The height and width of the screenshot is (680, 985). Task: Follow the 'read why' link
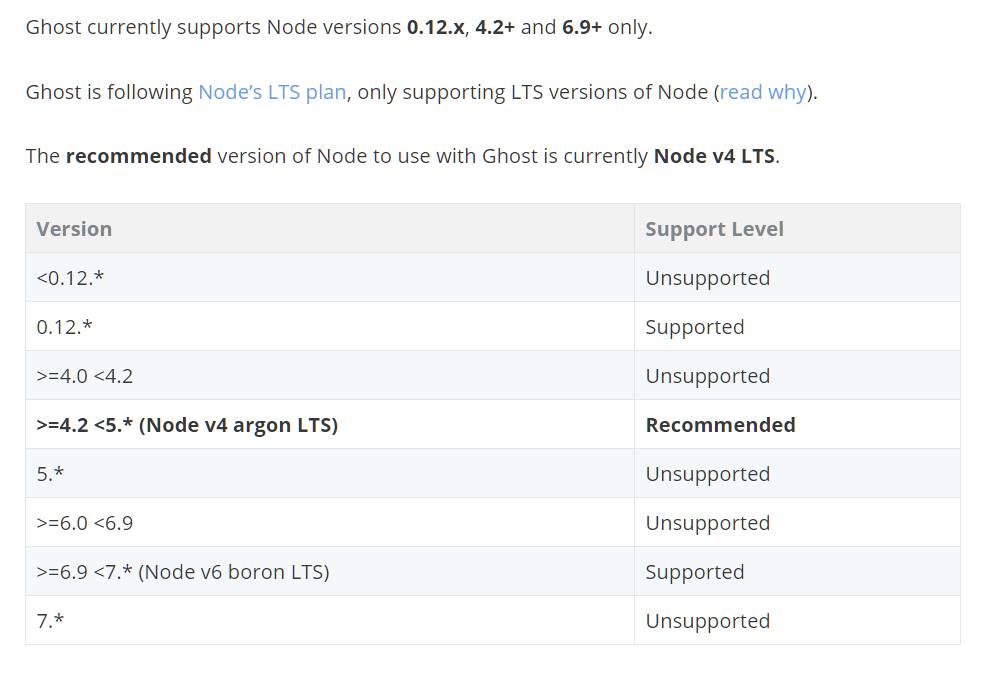click(x=763, y=92)
